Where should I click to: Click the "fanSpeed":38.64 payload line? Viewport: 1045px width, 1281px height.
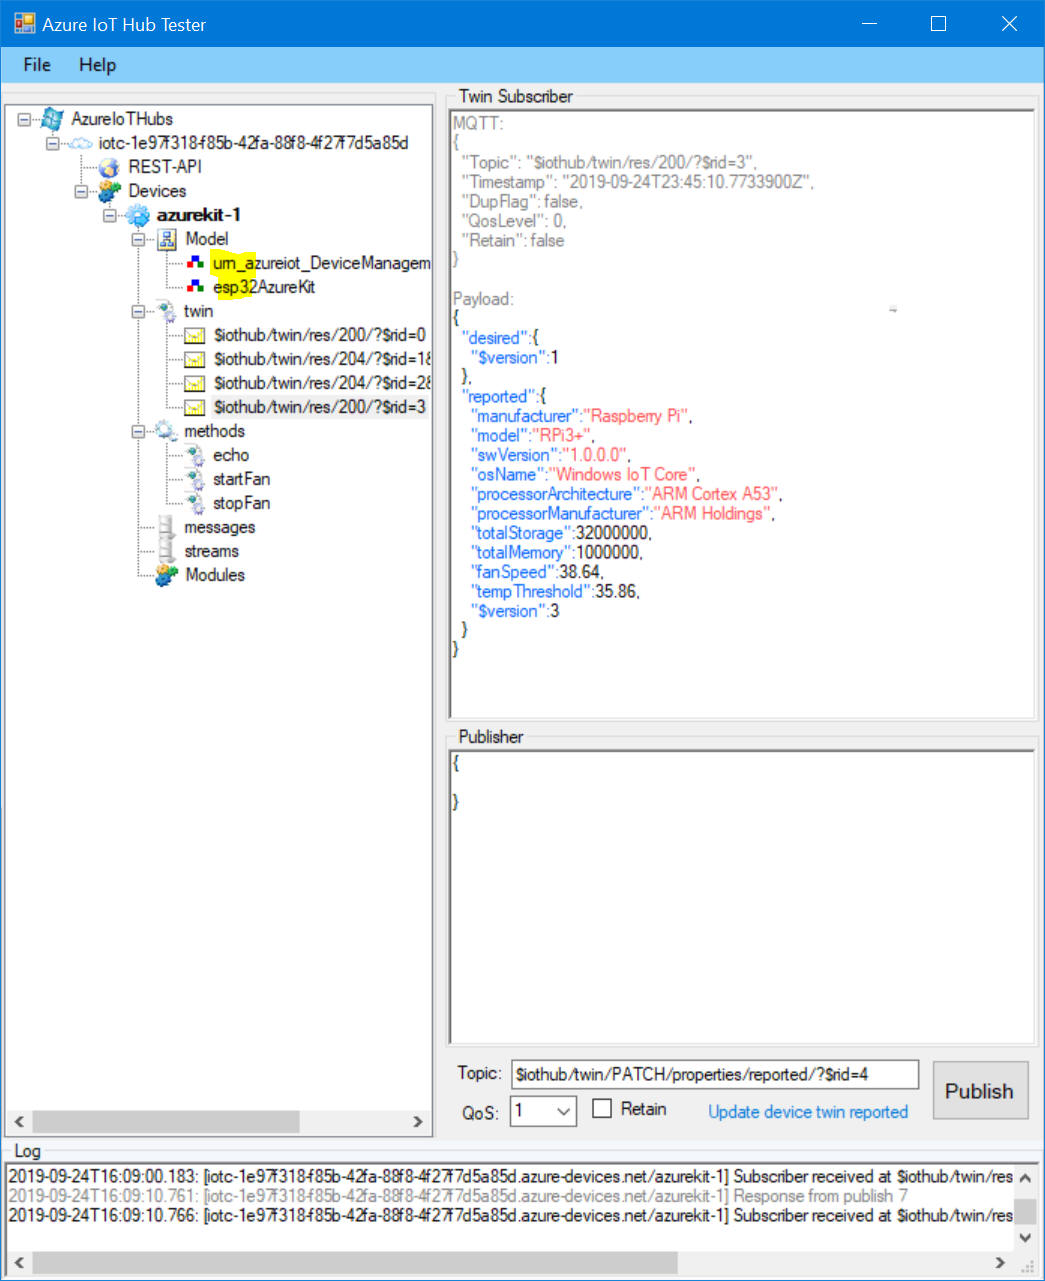[x=537, y=572]
